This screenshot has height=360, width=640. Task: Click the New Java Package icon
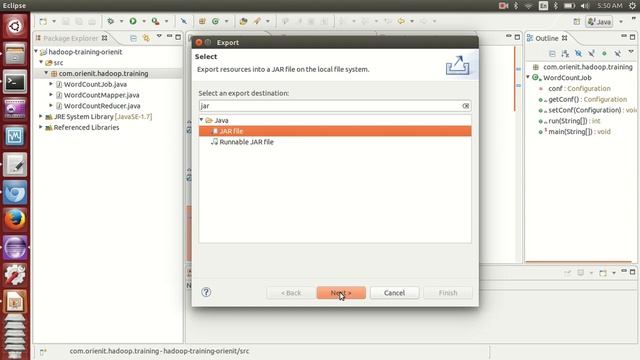click(x=202, y=21)
